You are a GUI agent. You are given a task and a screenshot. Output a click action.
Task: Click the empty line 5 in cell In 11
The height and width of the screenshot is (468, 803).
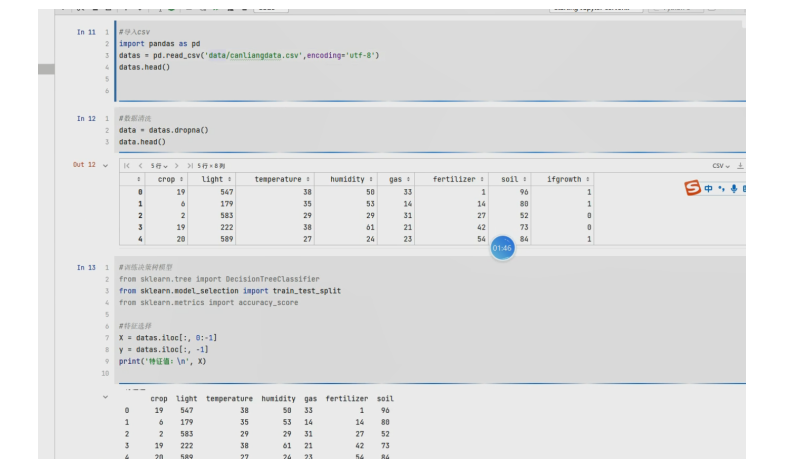pos(430,79)
